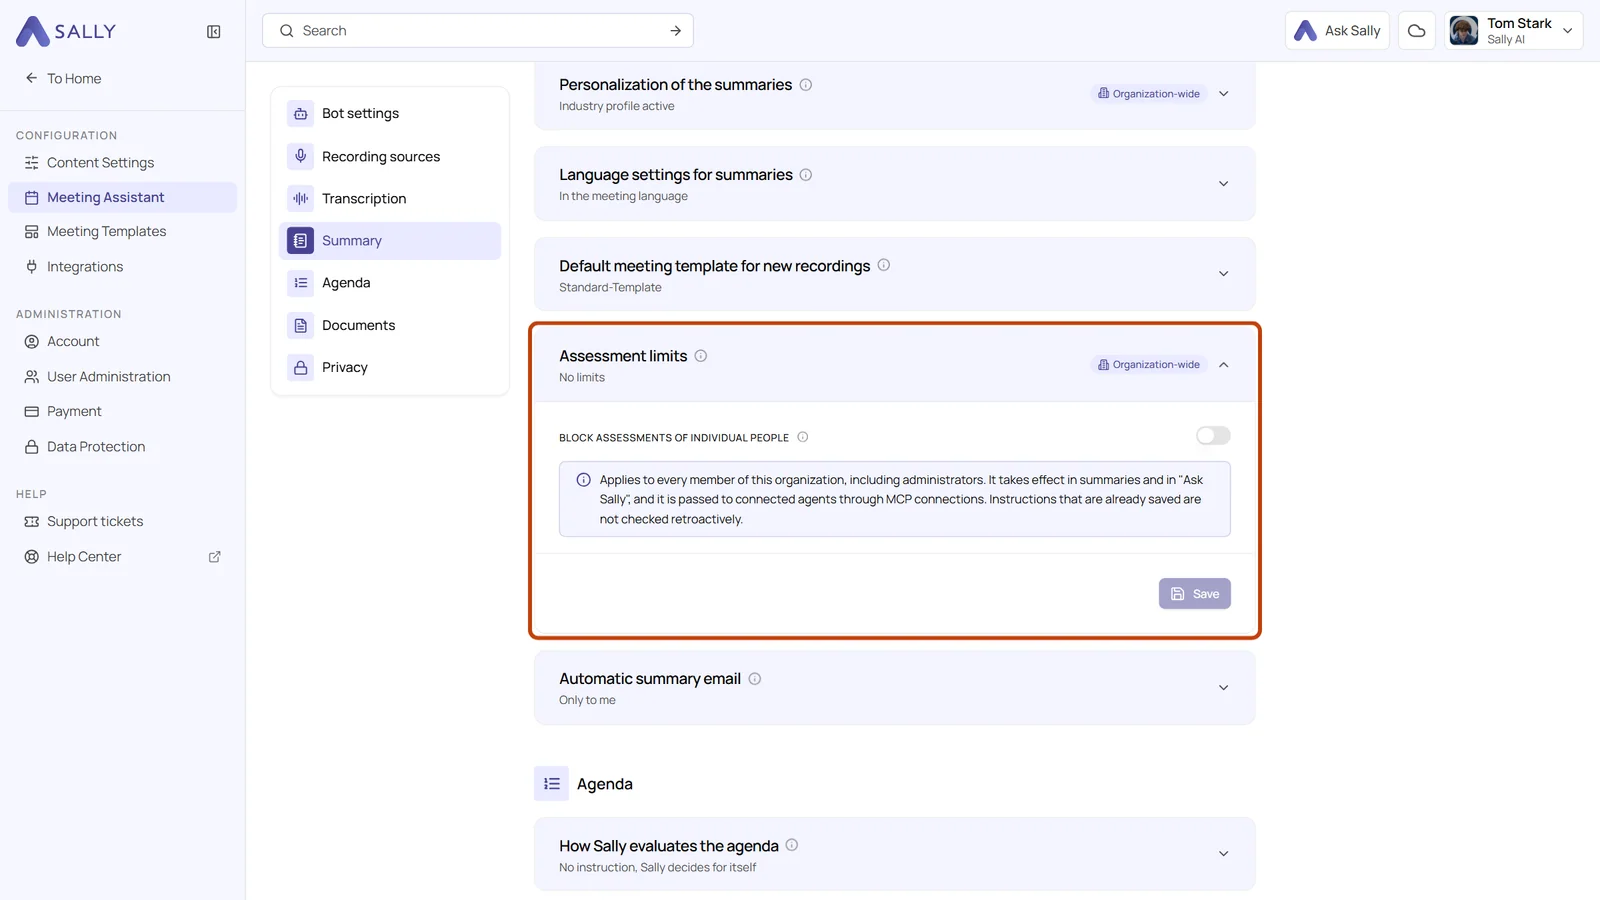1600x900 pixels.
Task: Select Meeting Templates in sidebar
Action: click(x=122, y=232)
